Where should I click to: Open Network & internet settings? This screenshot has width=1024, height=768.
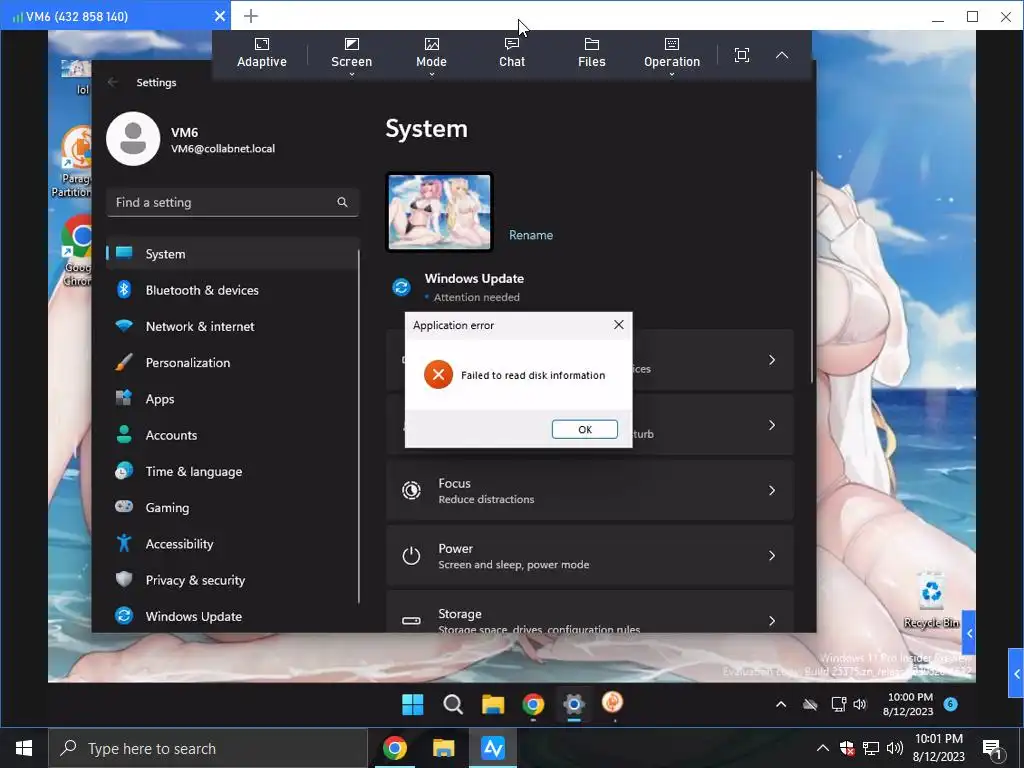[232, 327]
